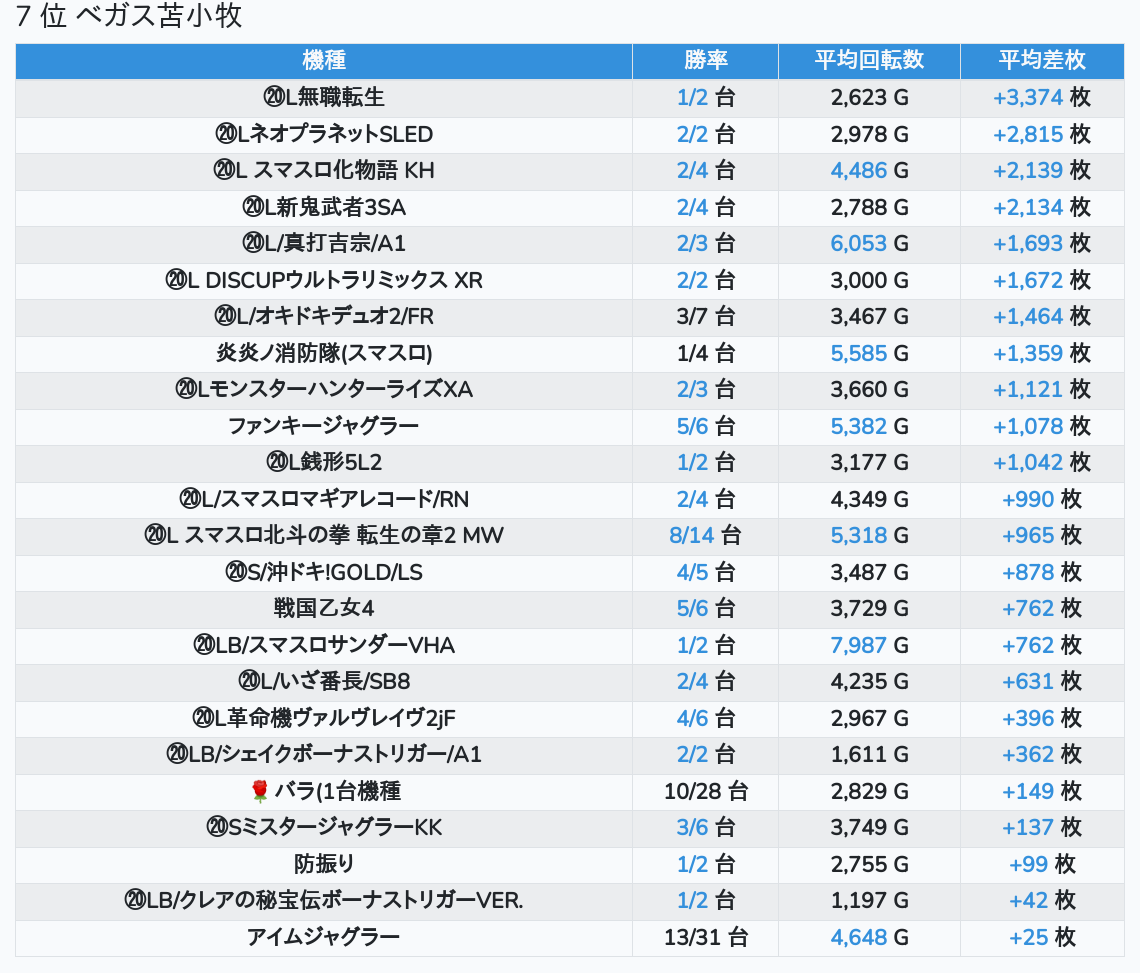Viewport: 1140px width, 973px height.
Task: Click the 7,987 G average spins value
Action: 858,645
